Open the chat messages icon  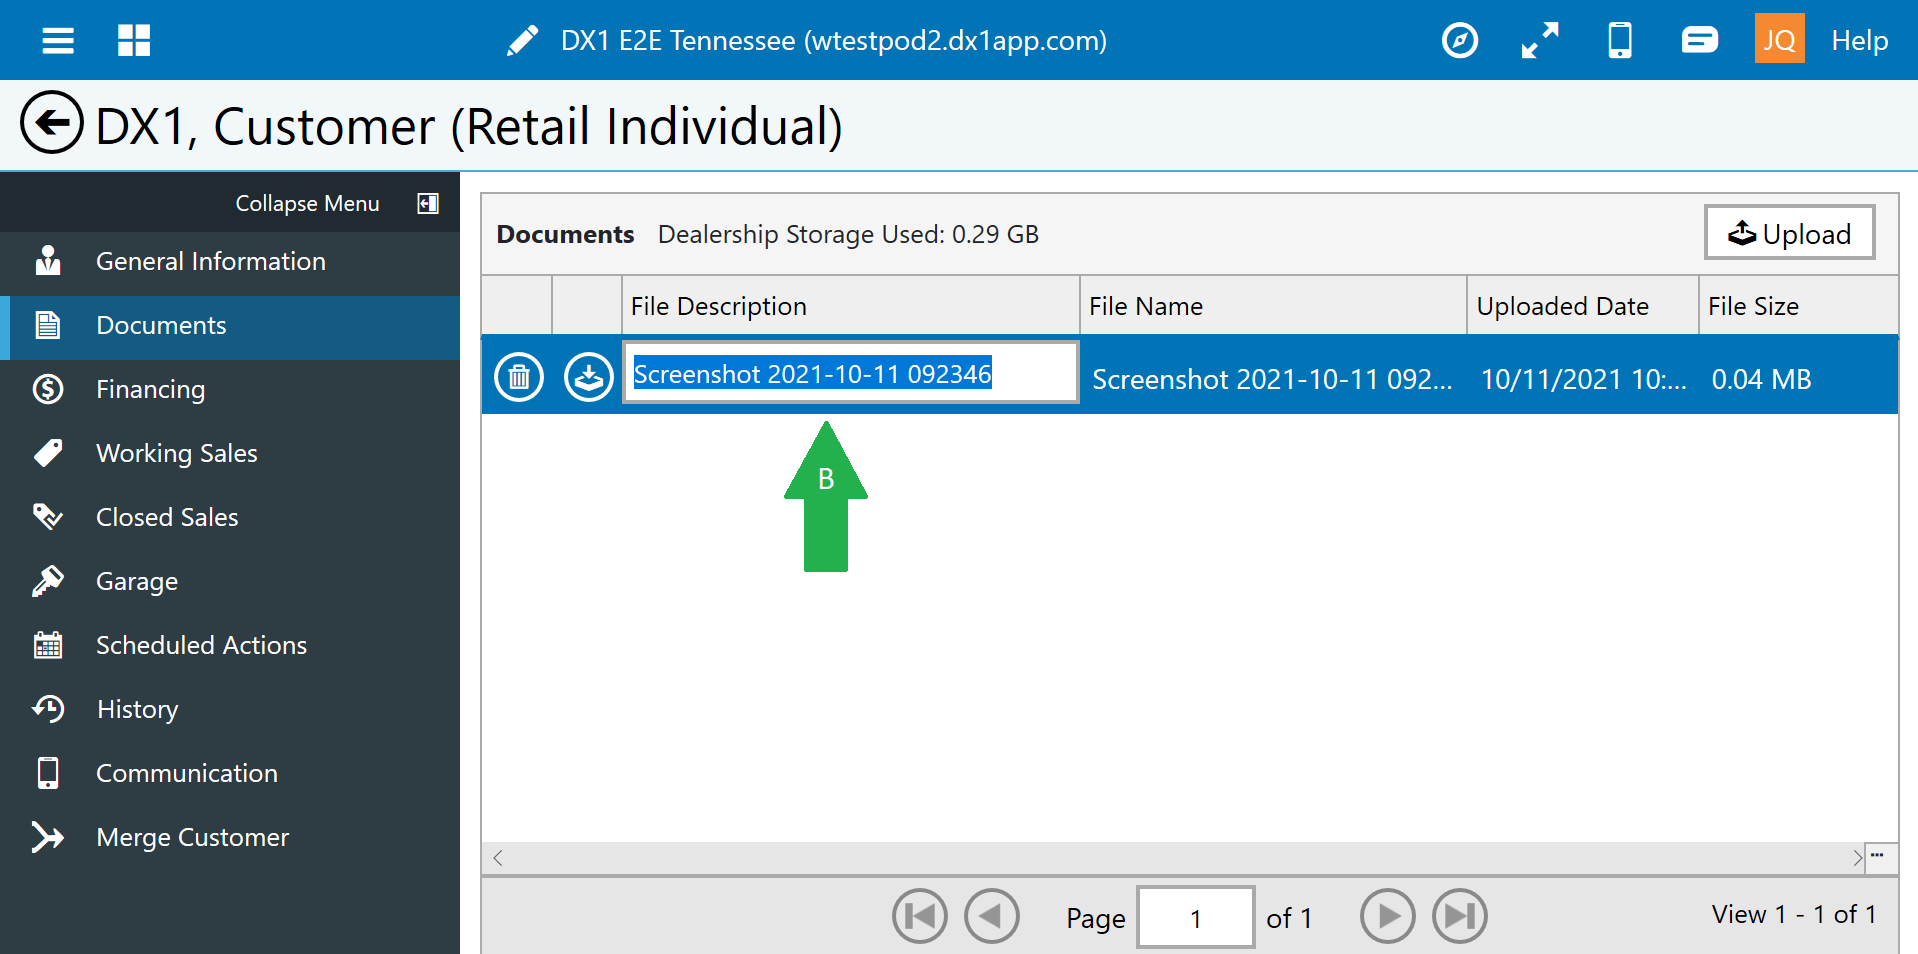tap(1700, 40)
